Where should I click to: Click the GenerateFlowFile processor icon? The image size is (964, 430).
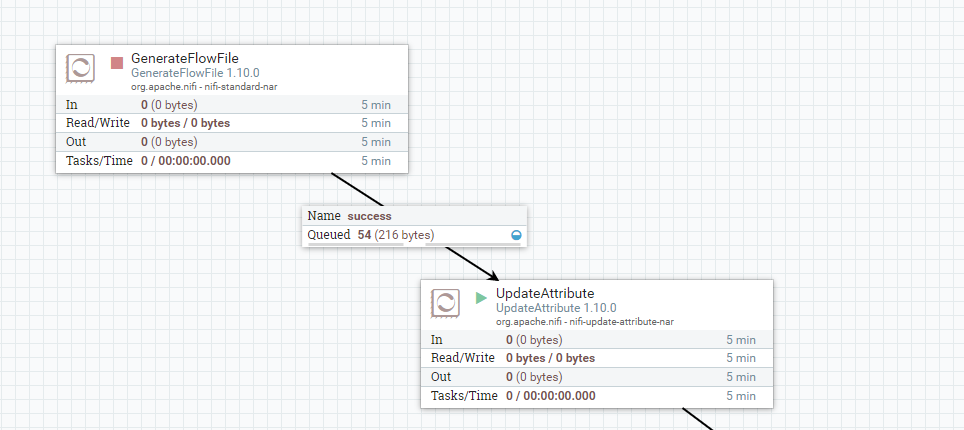pos(81,68)
